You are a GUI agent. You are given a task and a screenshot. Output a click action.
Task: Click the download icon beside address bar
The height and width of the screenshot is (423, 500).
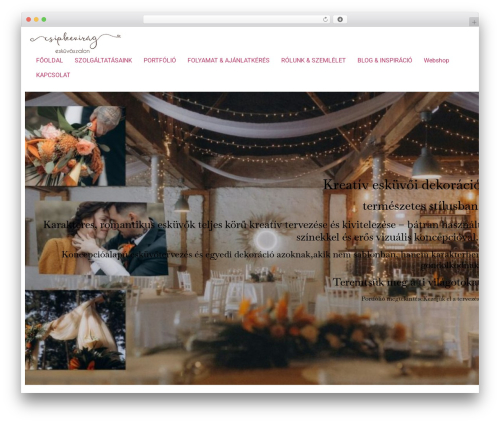click(340, 20)
